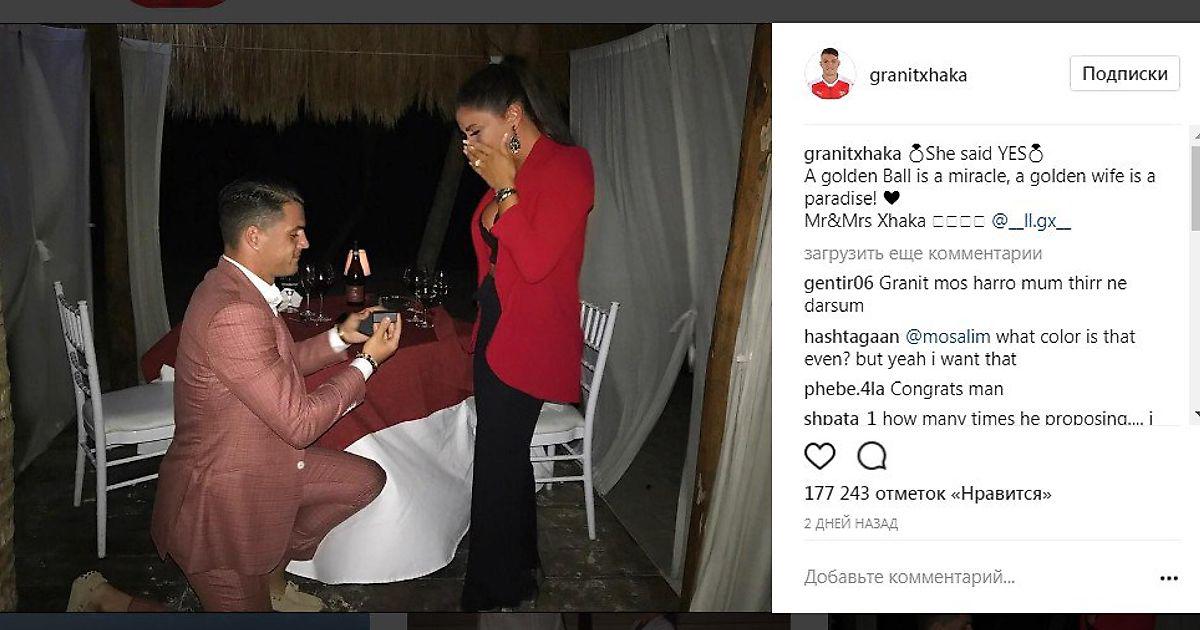This screenshot has width=1200, height=630.
Task: Open the proposal photo
Action: (386, 318)
